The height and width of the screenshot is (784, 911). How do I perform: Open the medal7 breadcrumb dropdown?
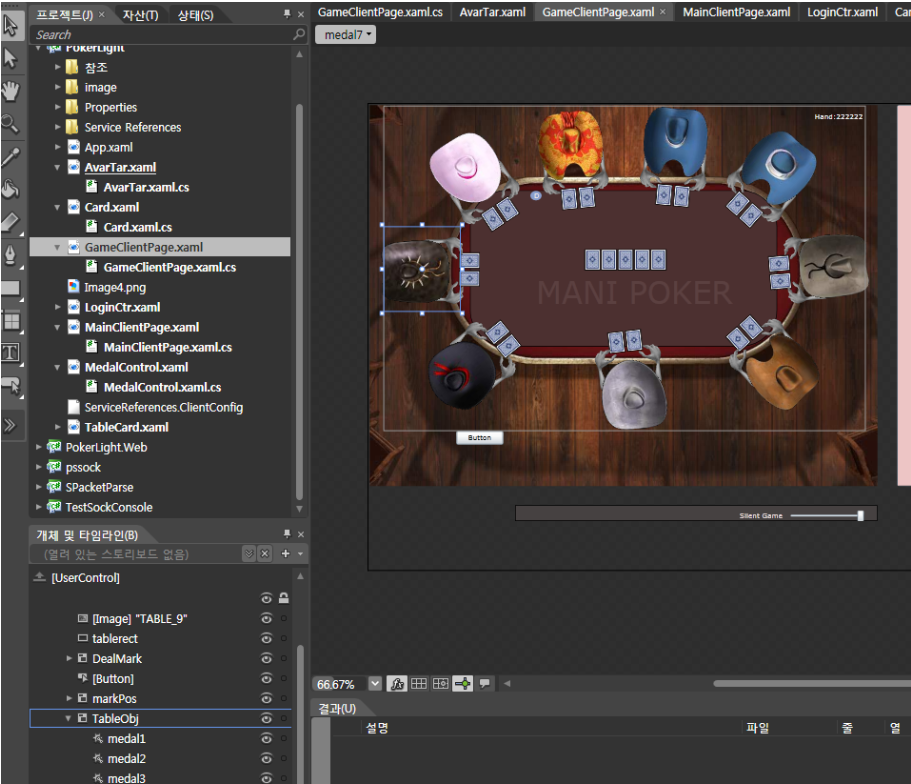346,35
